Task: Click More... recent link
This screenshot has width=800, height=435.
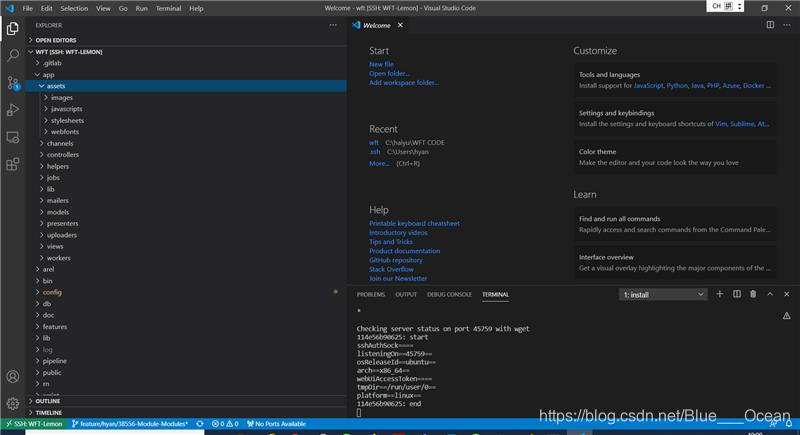Action: (x=379, y=164)
